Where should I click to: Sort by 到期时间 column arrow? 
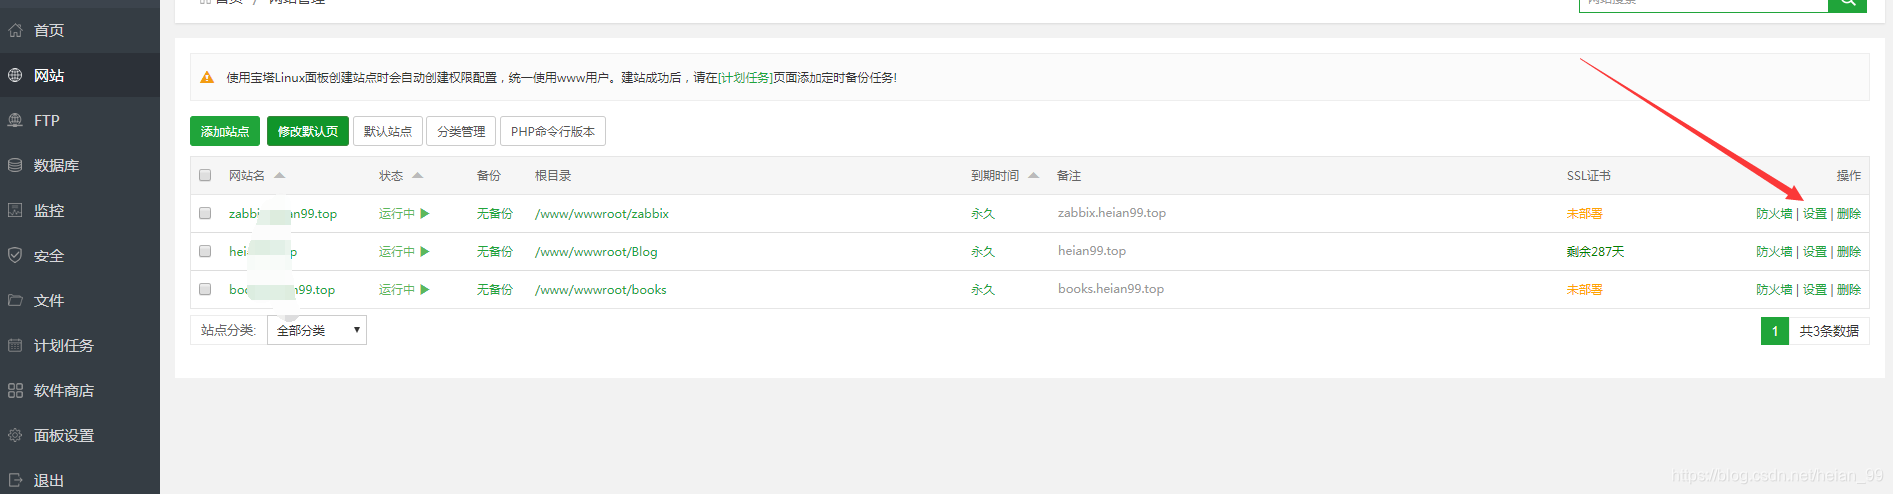(1034, 175)
